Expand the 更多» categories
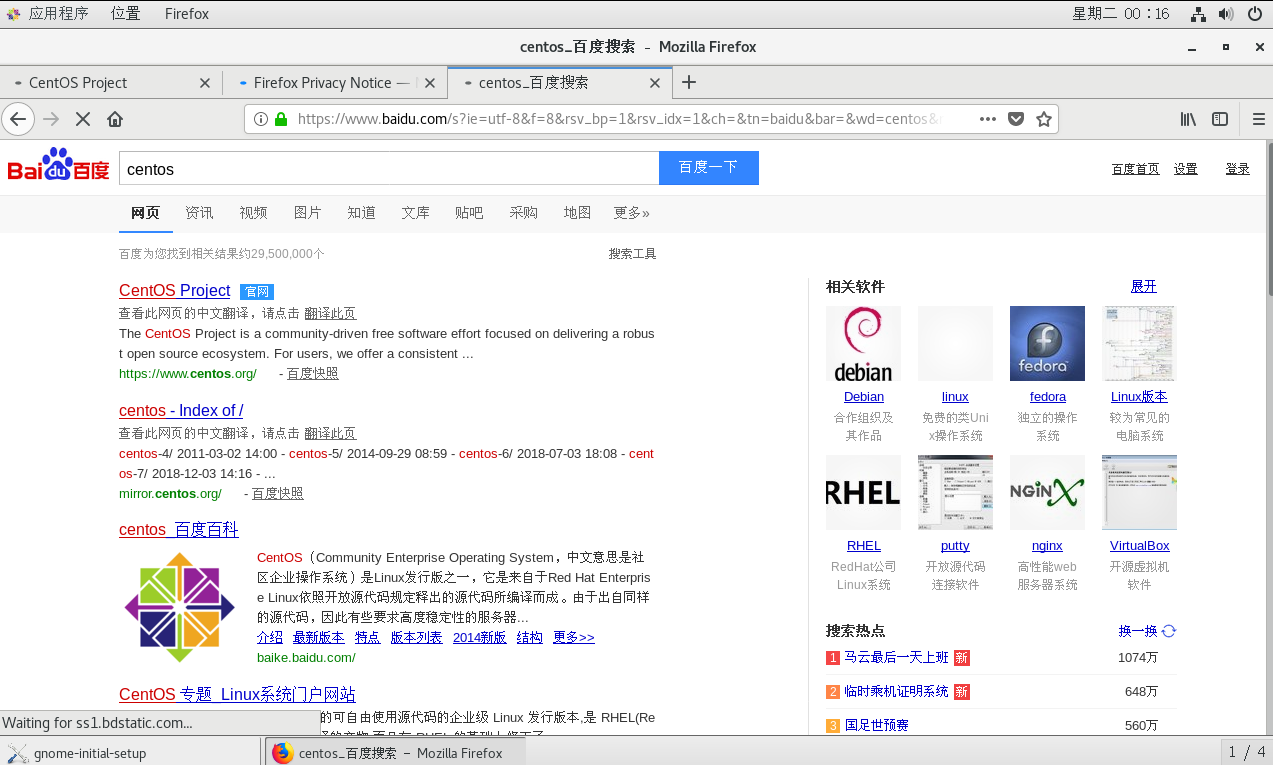Screen dimensions: 1273x765 pyautogui.click(x=632, y=213)
